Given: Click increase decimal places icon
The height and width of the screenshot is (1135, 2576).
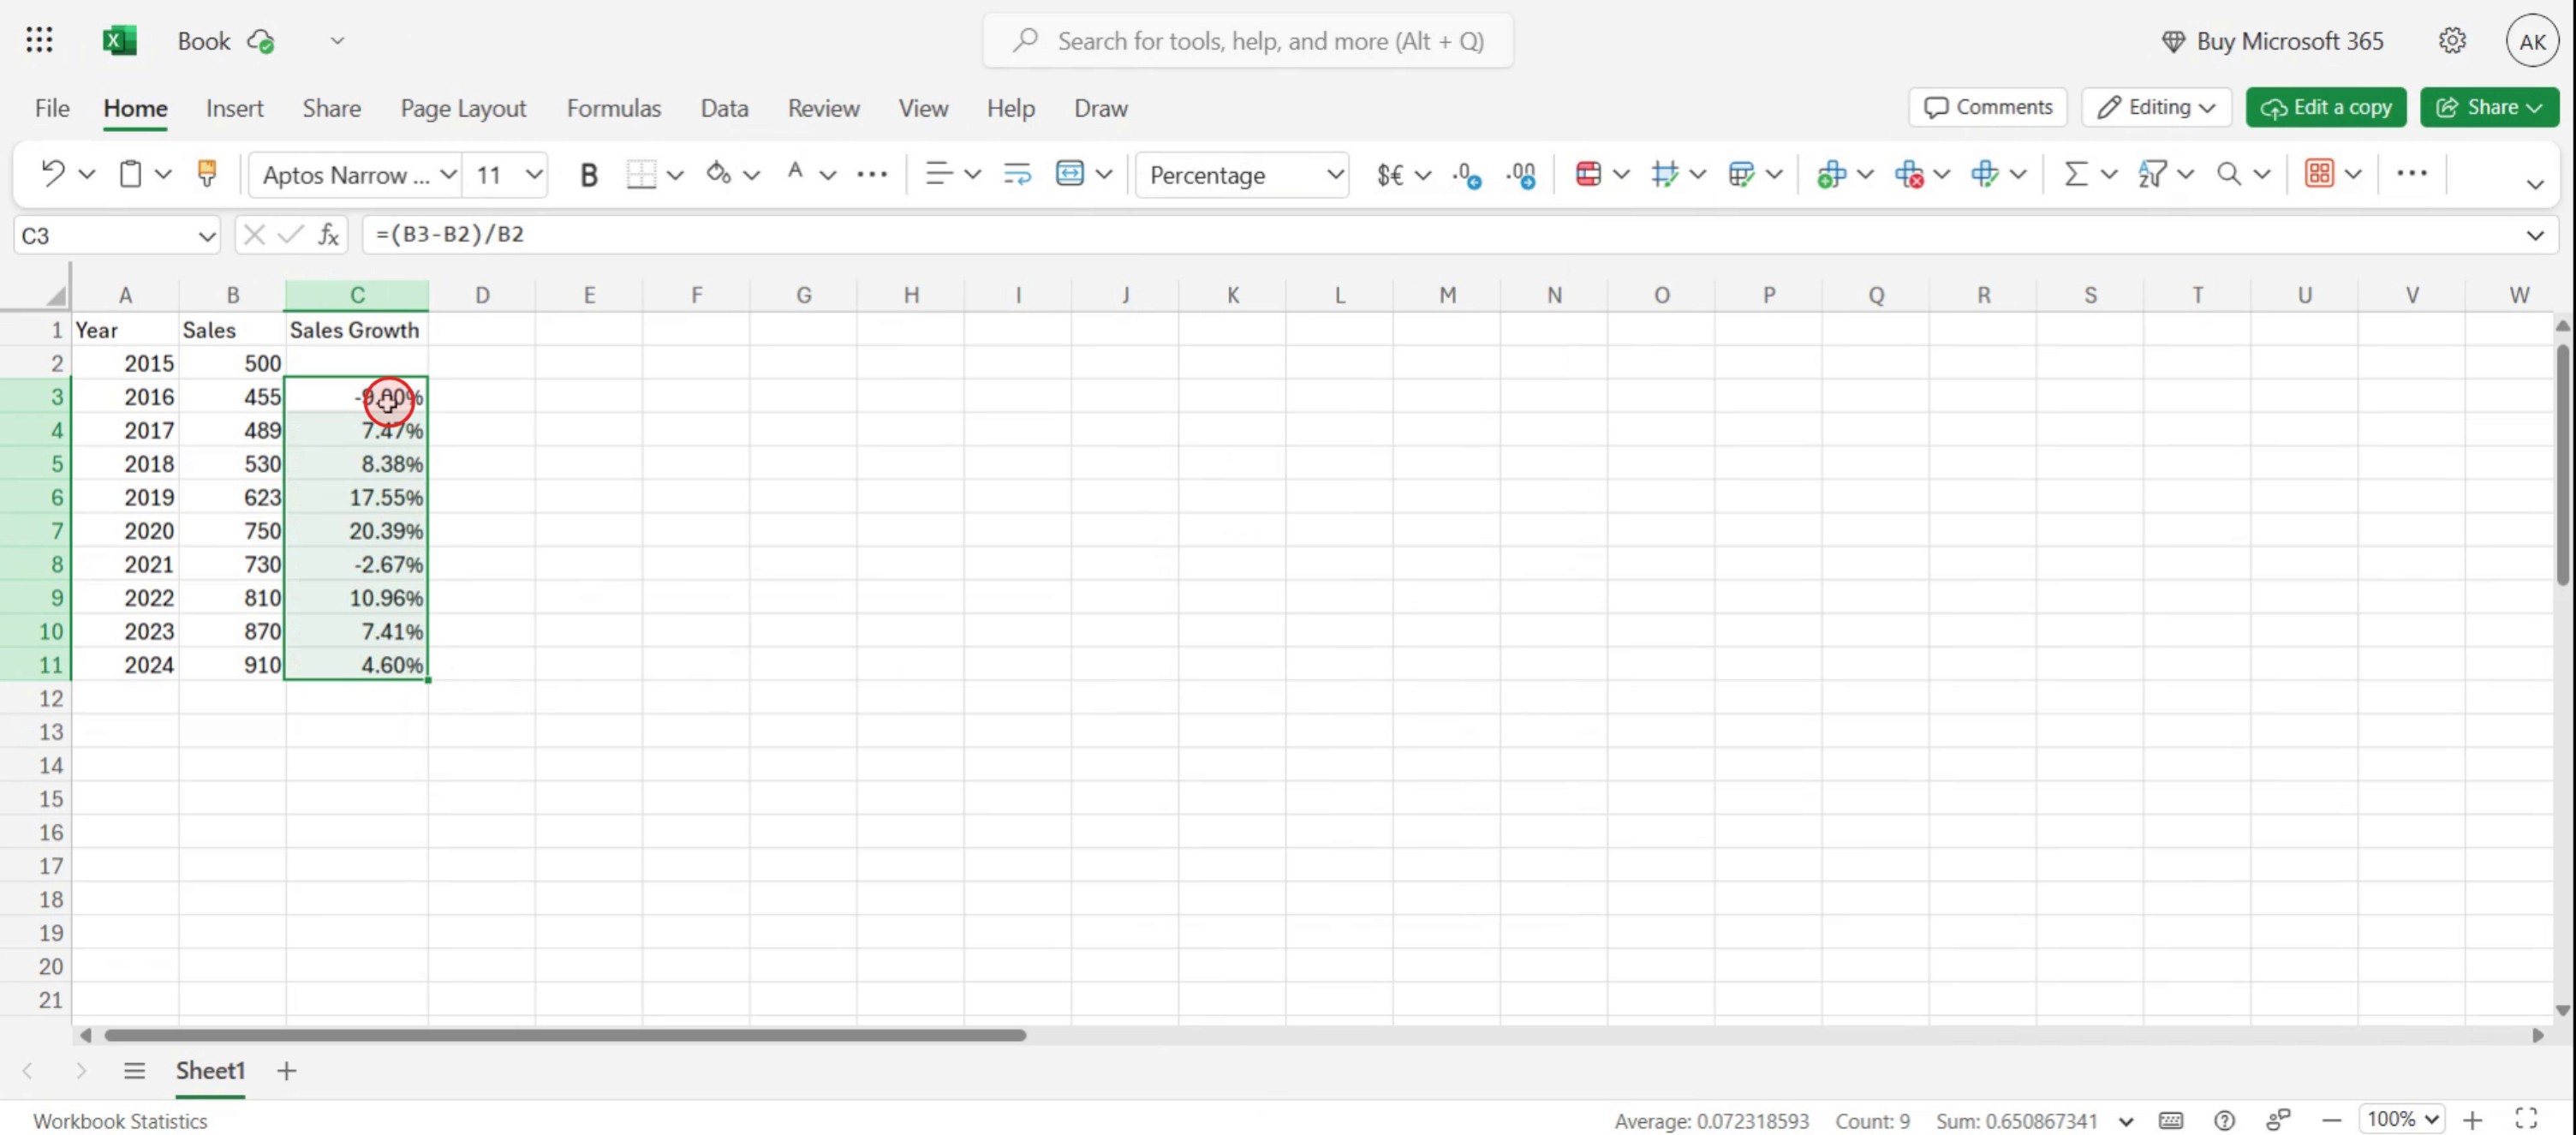Looking at the screenshot, I should (1466, 175).
